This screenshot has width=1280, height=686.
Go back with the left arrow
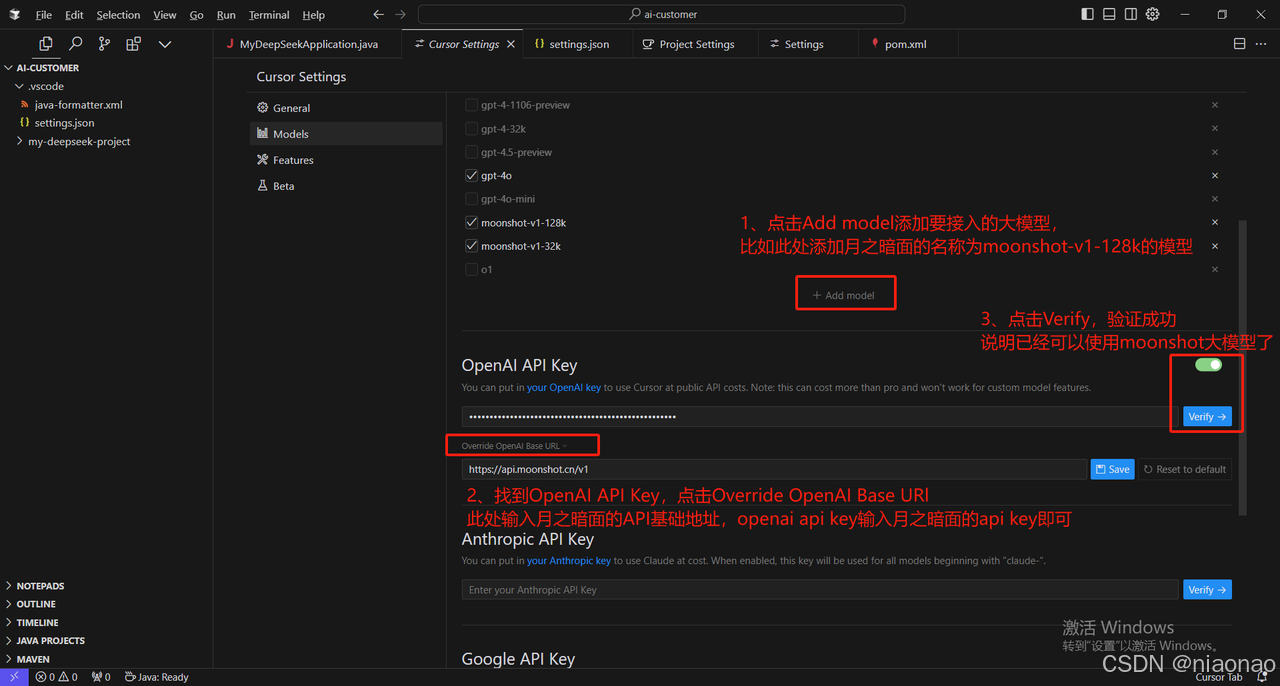pyautogui.click(x=378, y=15)
